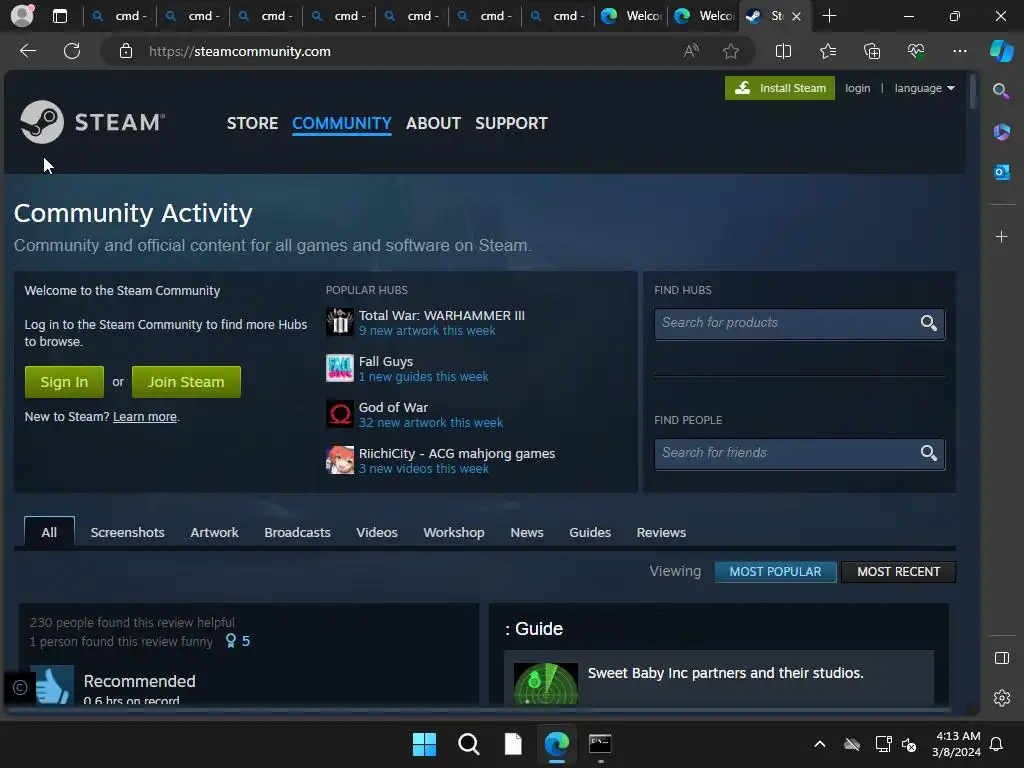View site information lock icon
Screen dimensions: 1024x768
tap(126, 51)
